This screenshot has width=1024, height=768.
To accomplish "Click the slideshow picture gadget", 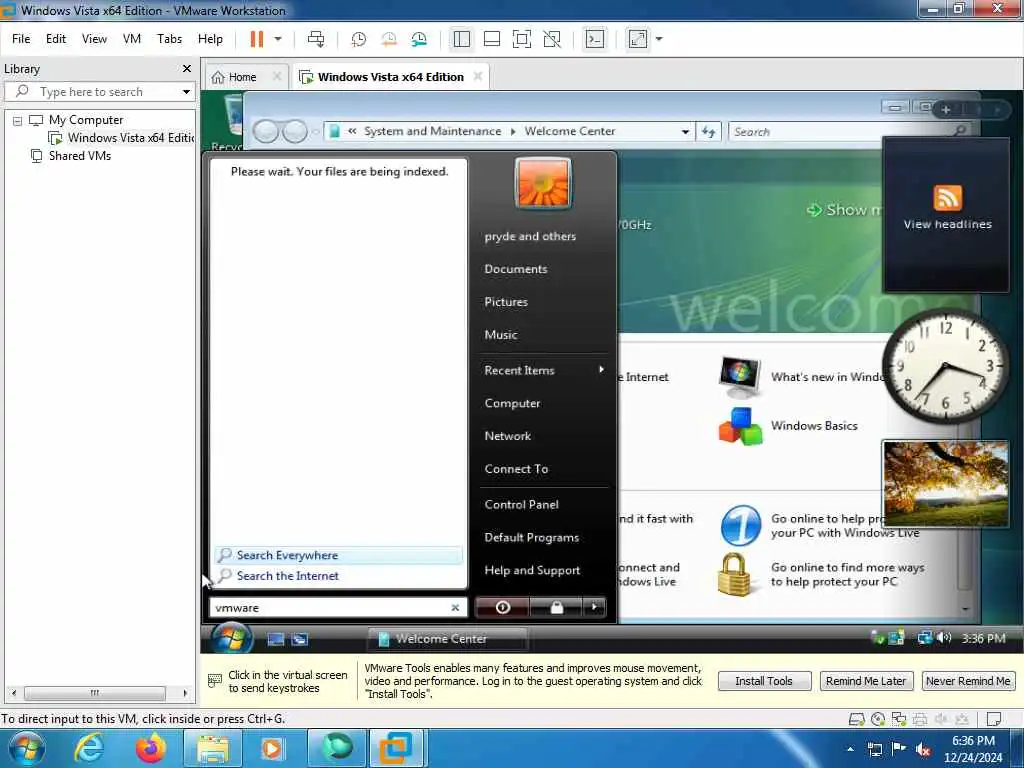I will (946, 483).
